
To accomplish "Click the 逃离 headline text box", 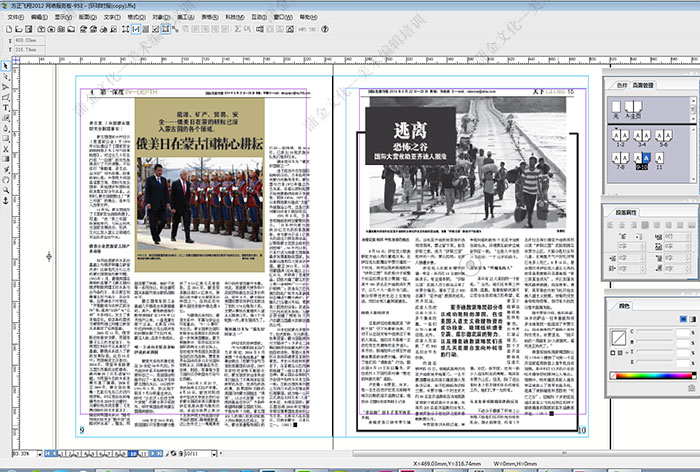I will (410, 130).
